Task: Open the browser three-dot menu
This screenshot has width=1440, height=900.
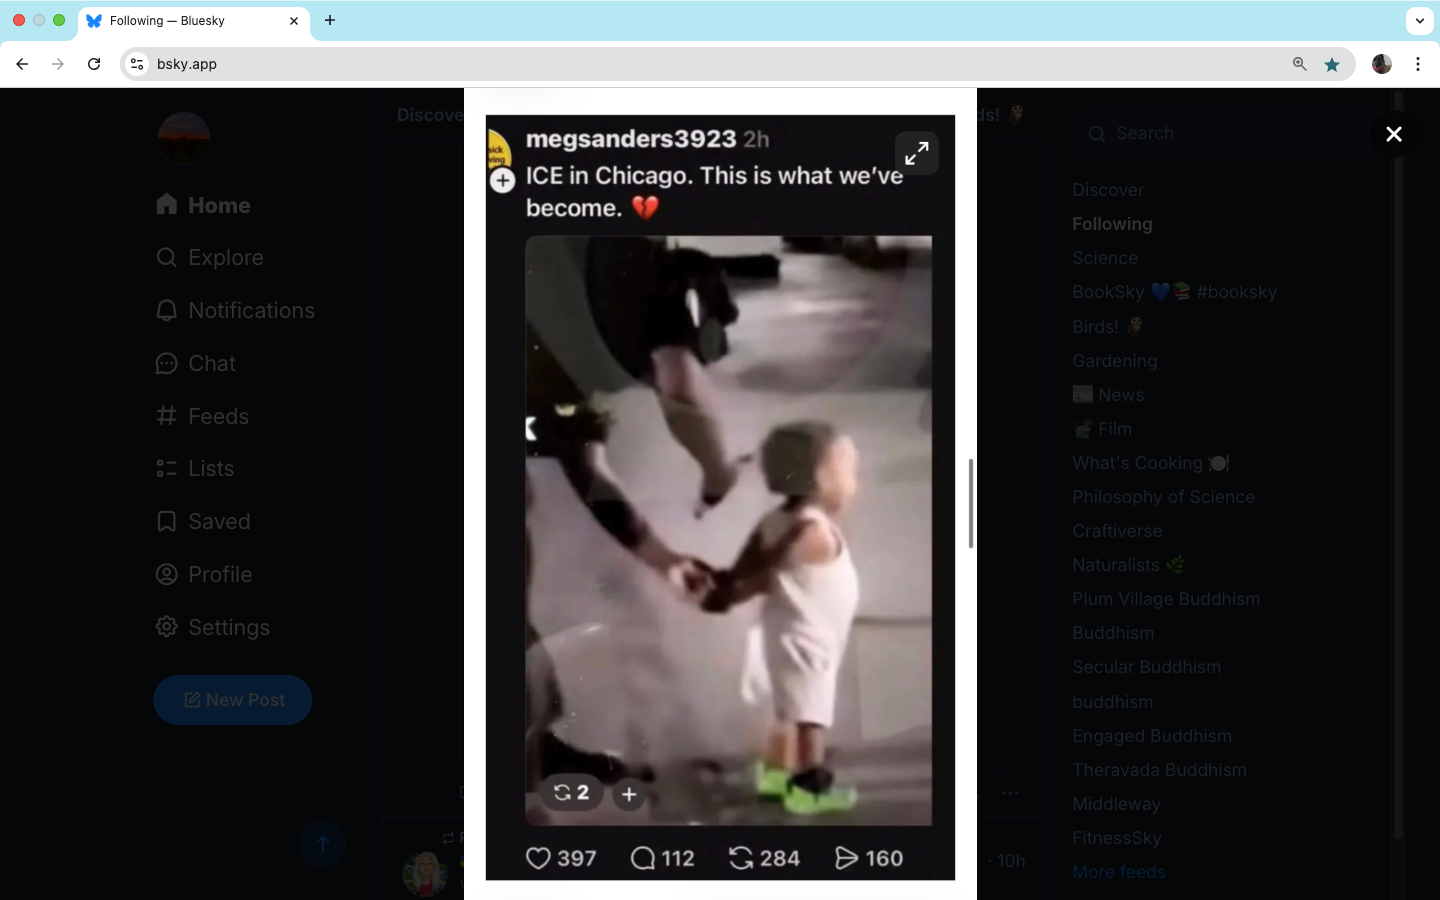Action: coord(1418,64)
